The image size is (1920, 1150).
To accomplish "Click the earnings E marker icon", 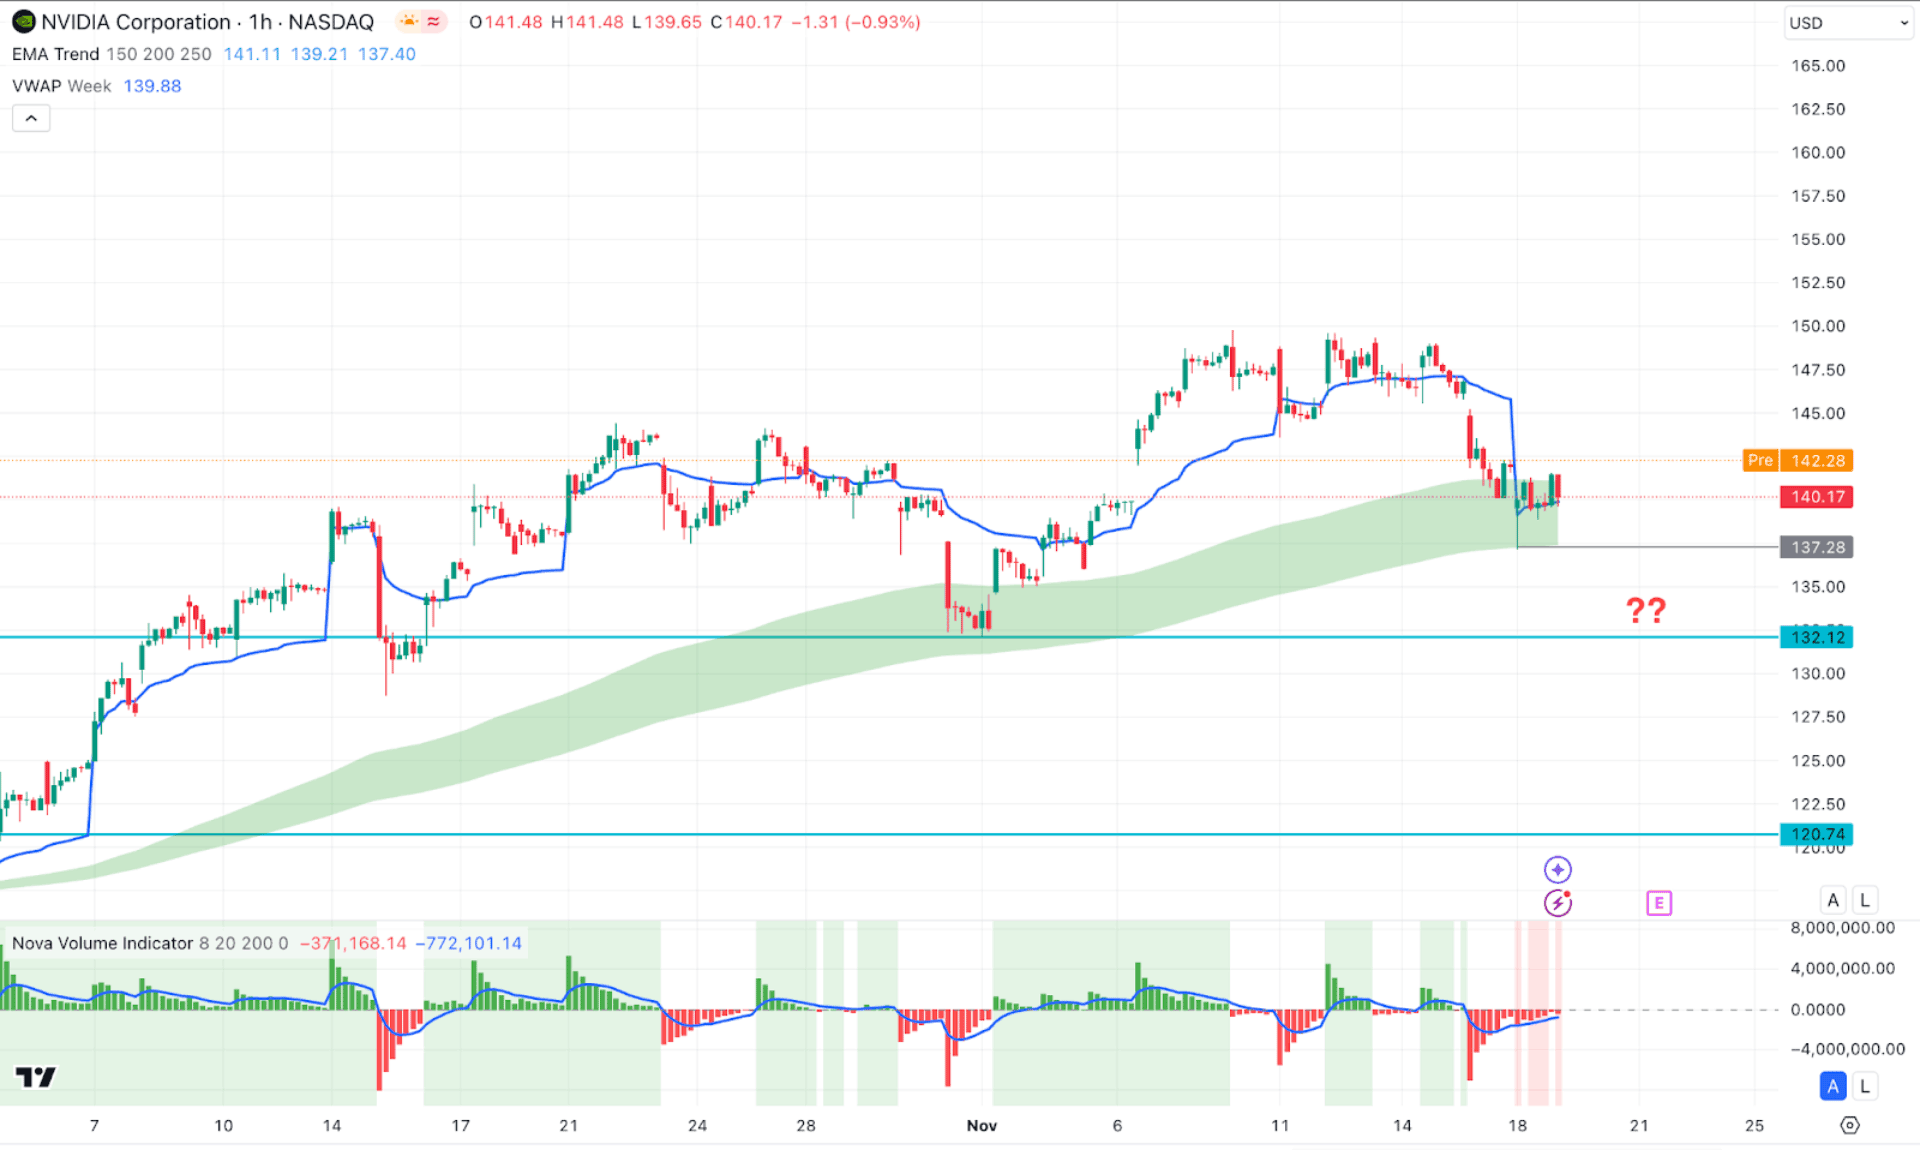I will click(x=1659, y=904).
